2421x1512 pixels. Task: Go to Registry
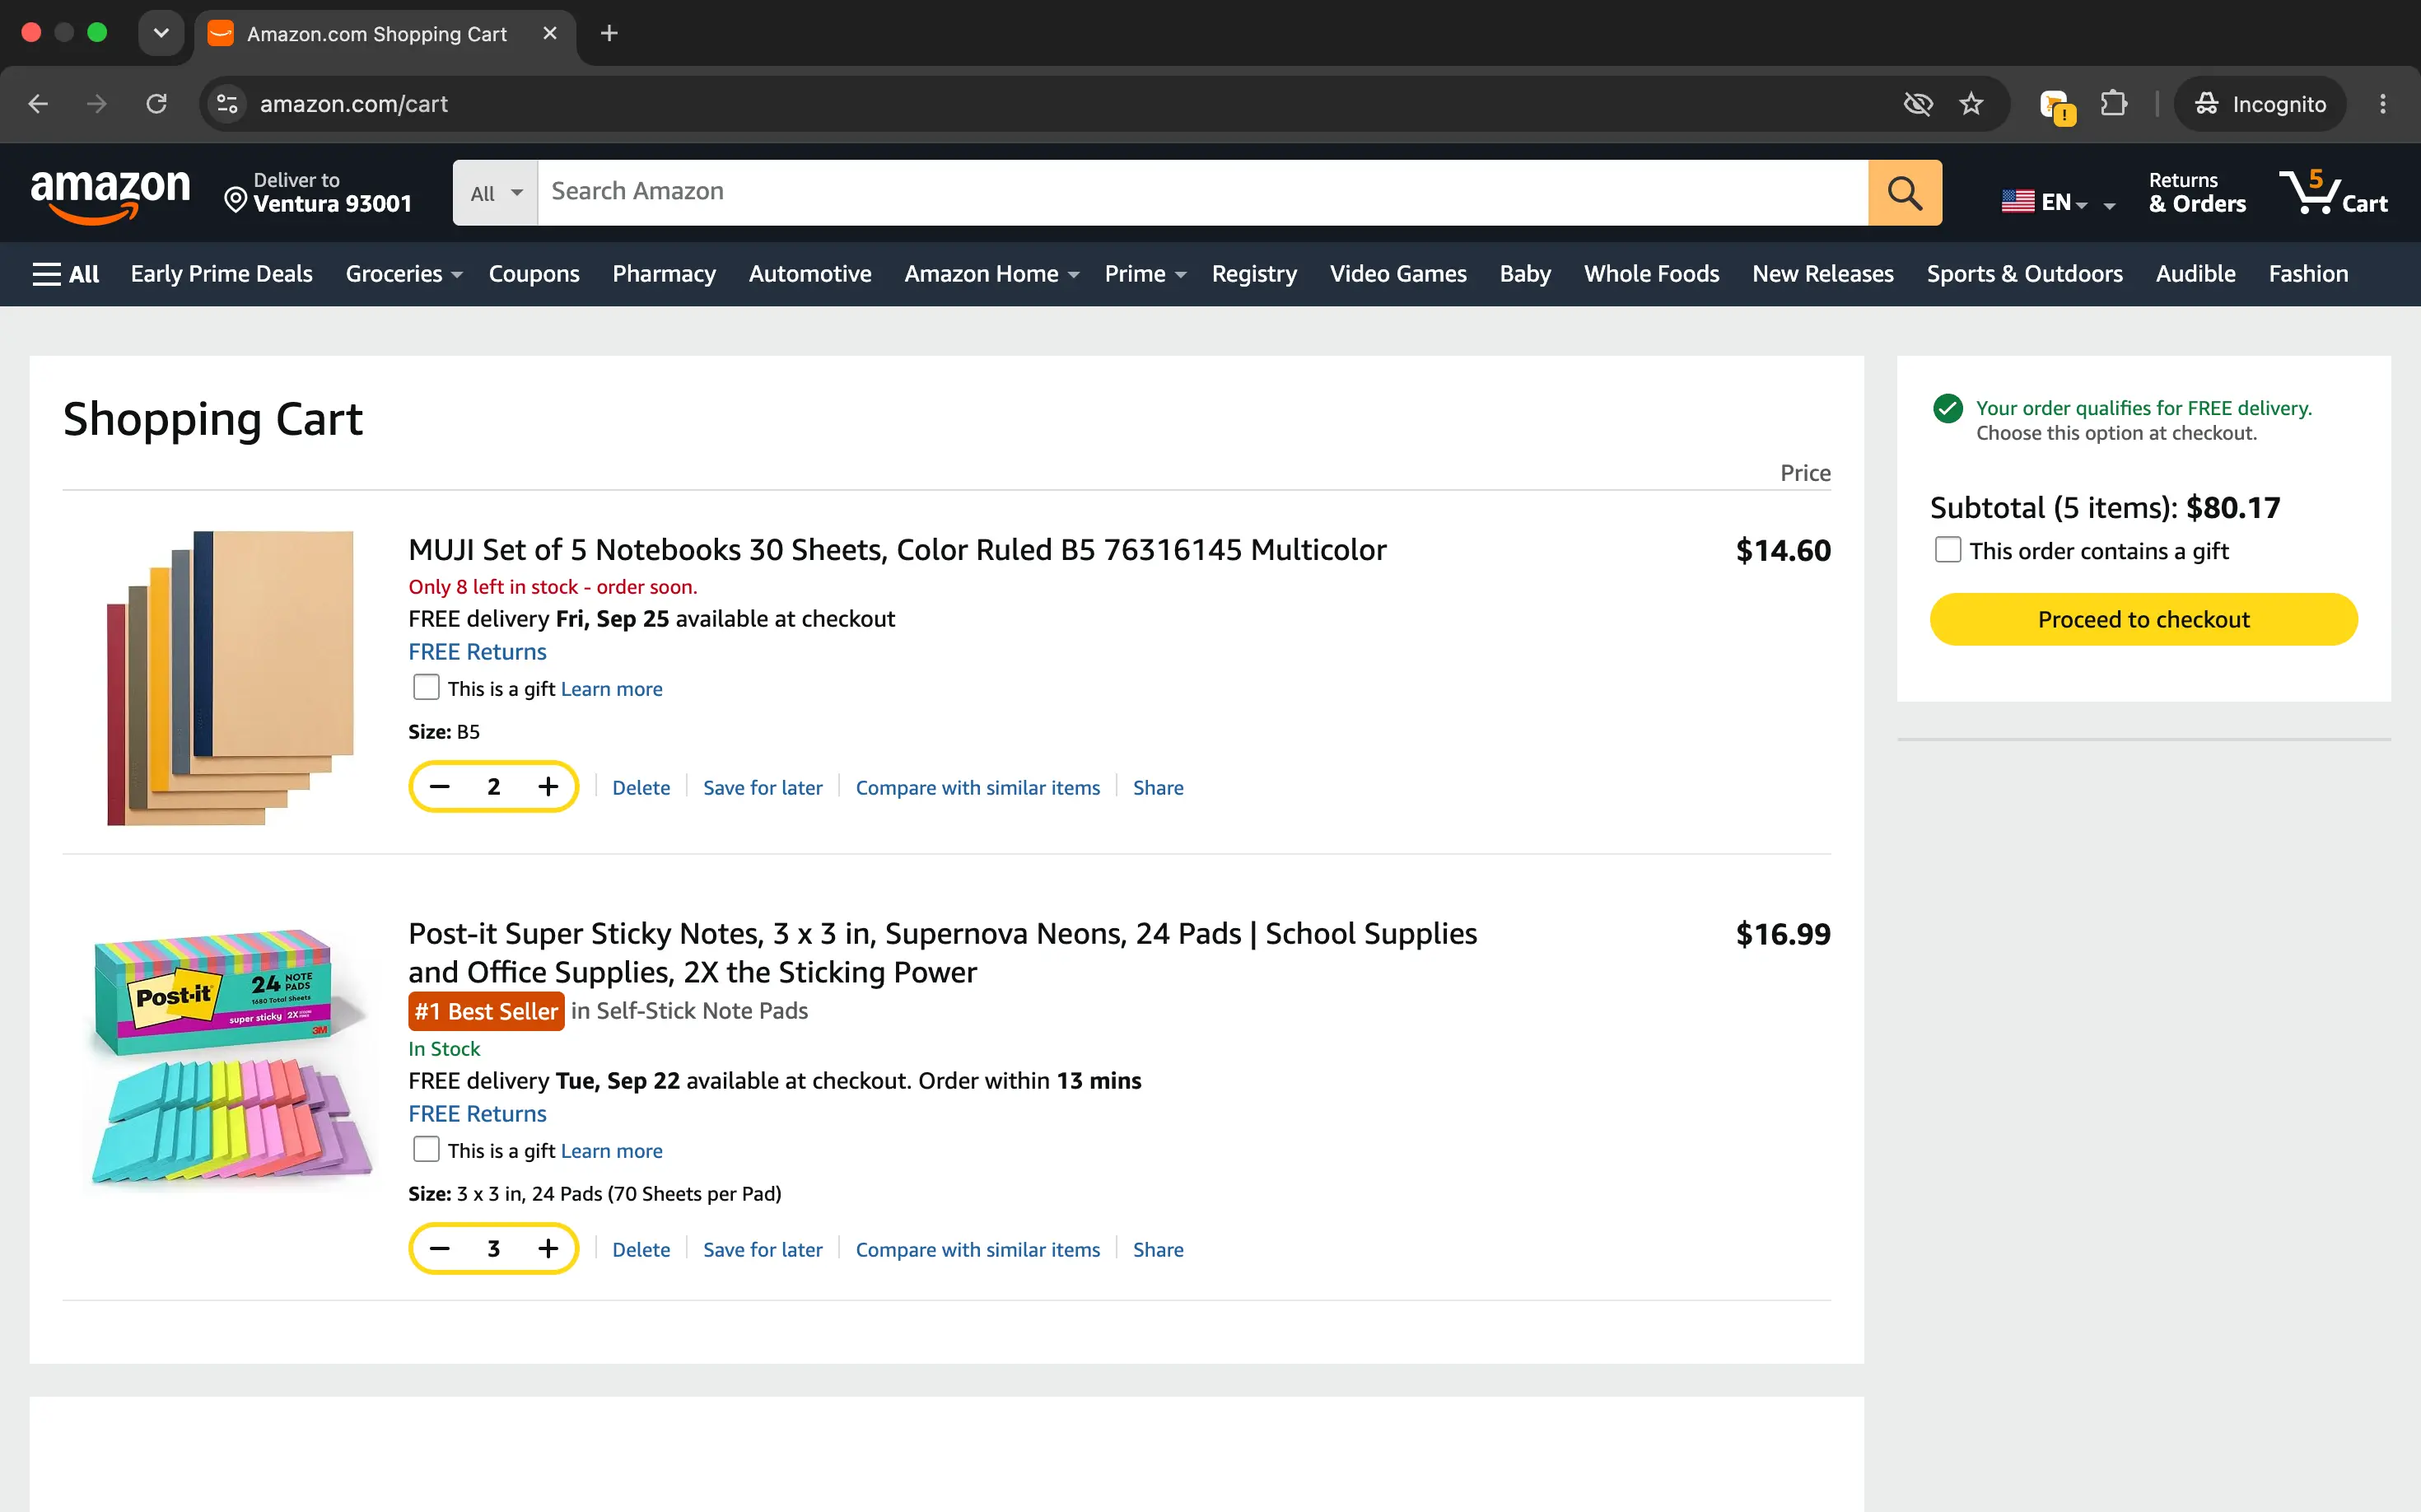pos(1254,274)
